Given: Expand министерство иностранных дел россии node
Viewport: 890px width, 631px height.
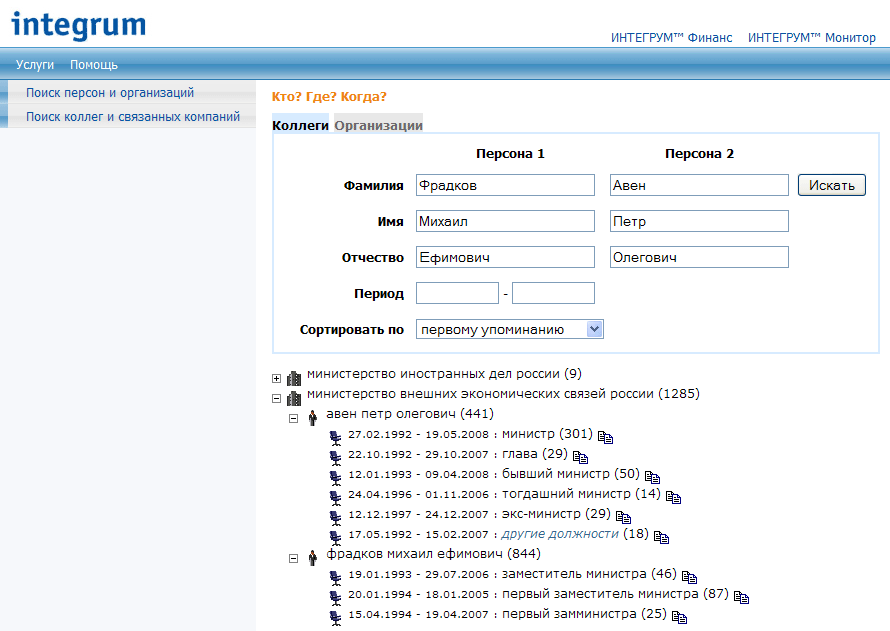Looking at the screenshot, I should coord(276,378).
